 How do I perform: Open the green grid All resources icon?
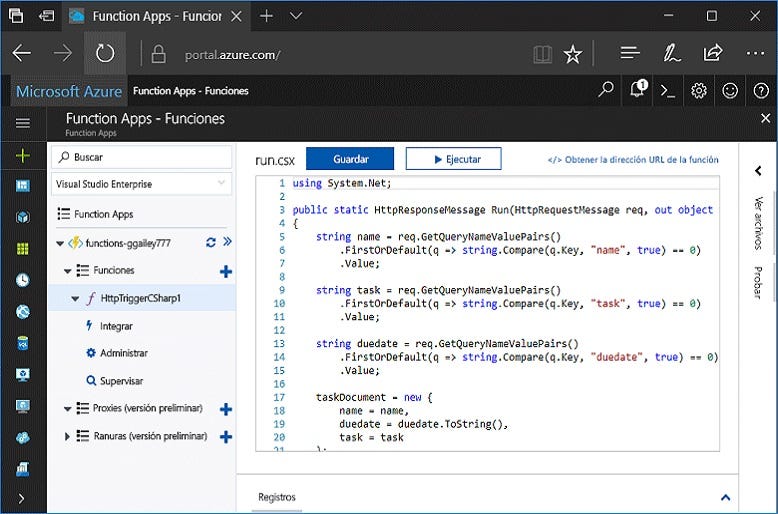click(23, 249)
